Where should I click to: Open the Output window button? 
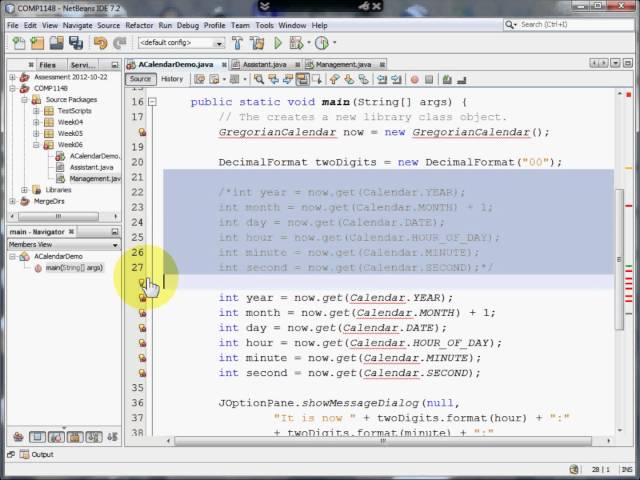(x=37, y=454)
